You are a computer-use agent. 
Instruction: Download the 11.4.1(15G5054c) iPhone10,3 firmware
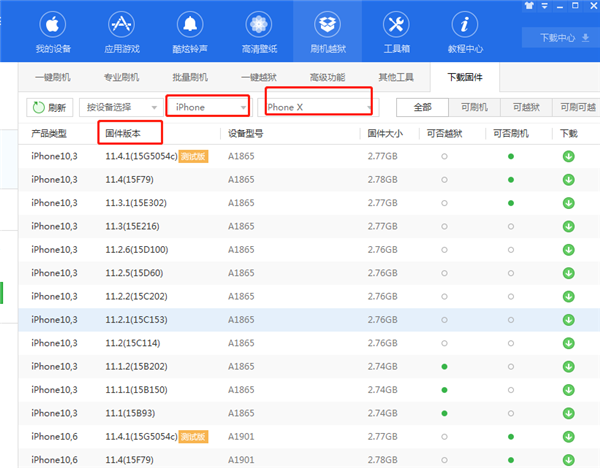tap(568, 155)
